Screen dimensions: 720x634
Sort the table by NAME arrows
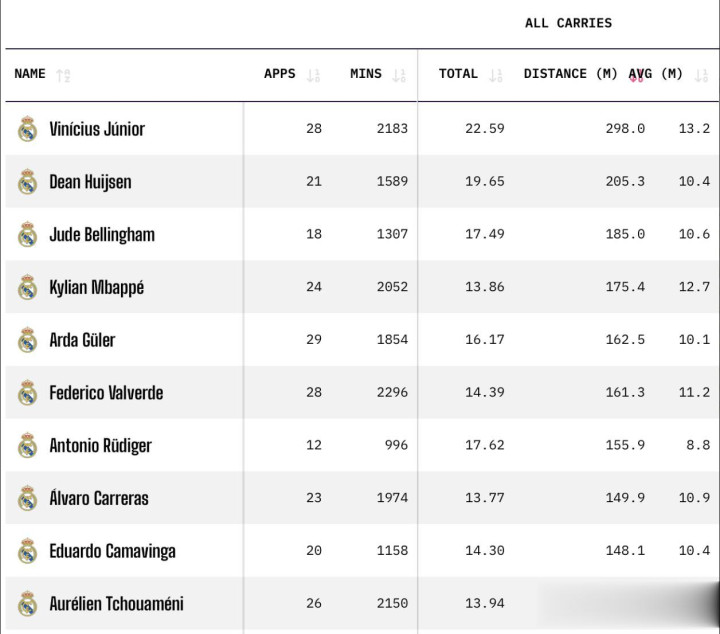64,75
